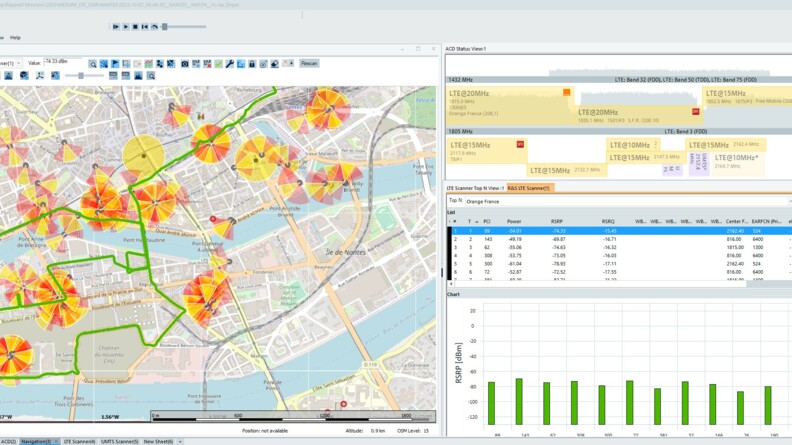This screenshot has height=445, width=792.
Task: Add a new sheet with plus button
Action: [x=180, y=441]
